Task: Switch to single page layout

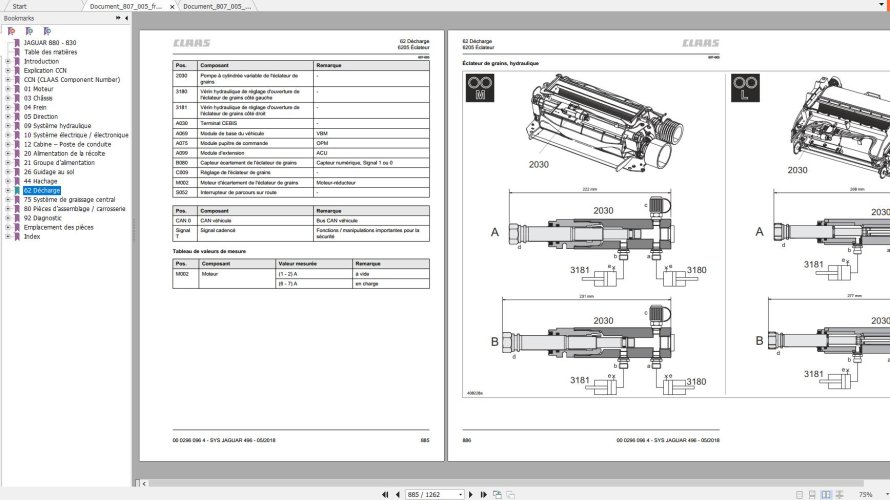Action: [x=799, y=495]
